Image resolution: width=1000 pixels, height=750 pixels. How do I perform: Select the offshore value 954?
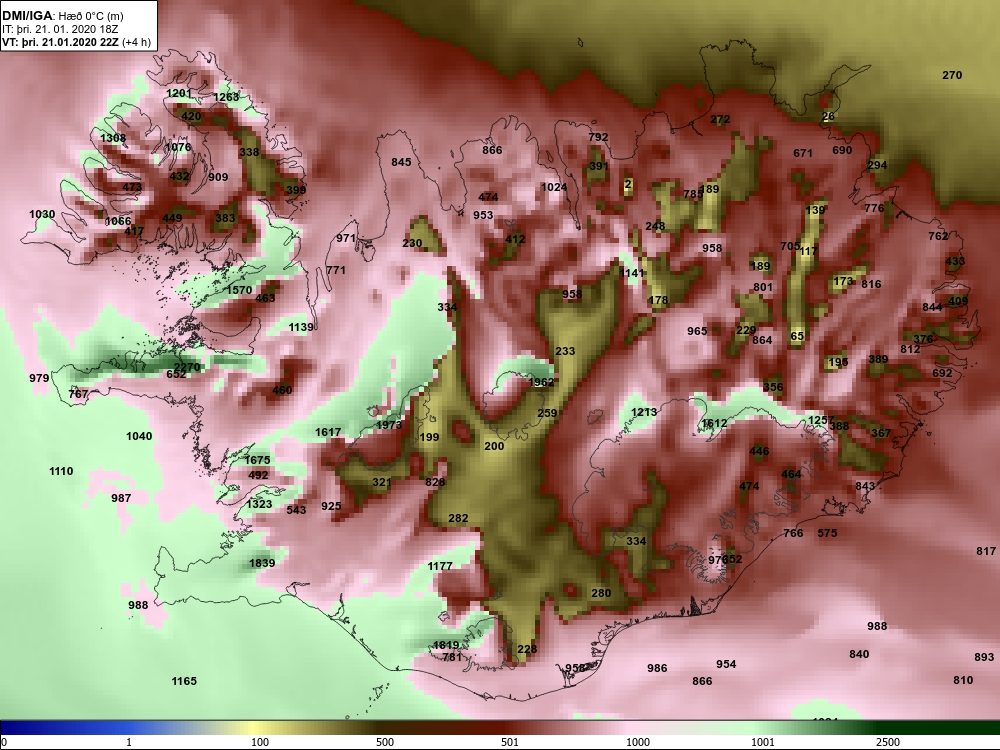click(x=726, y=664)
